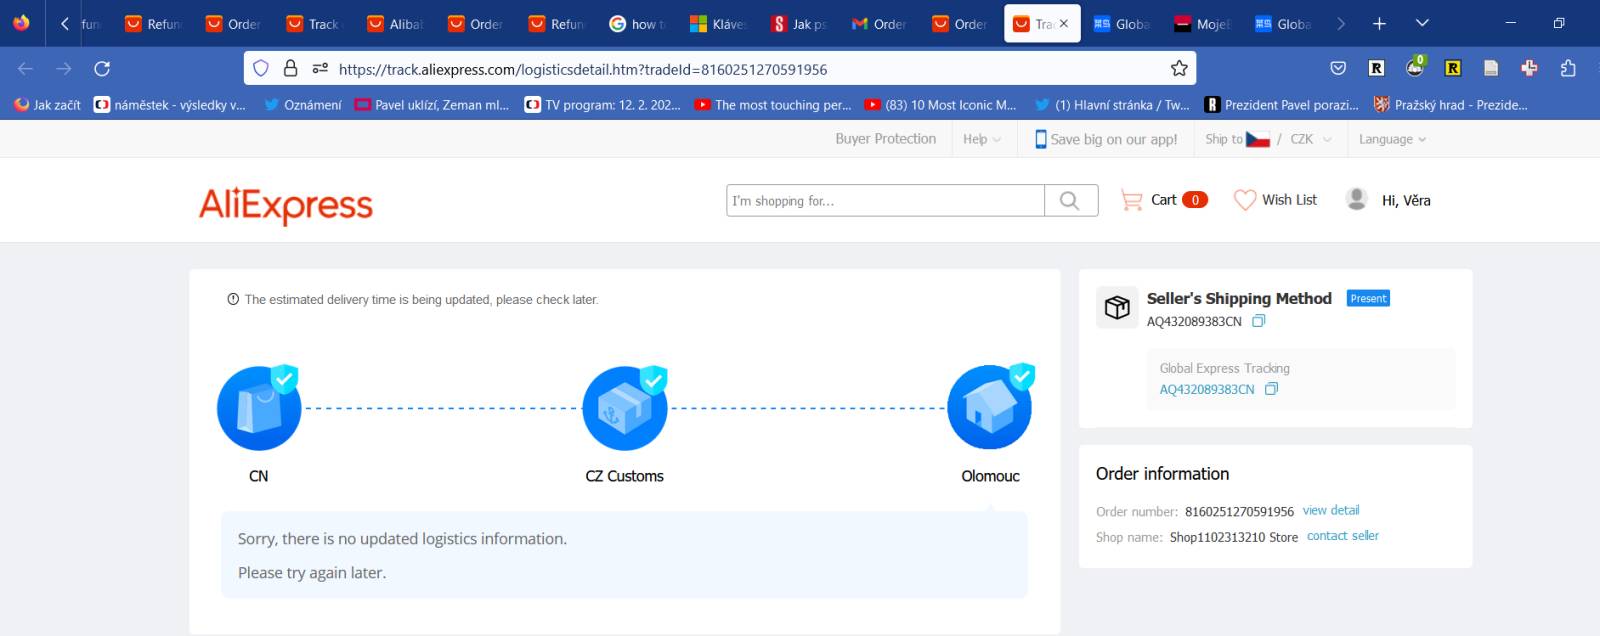Image resolution: width=1600 pixels, height=636 pixels.
Task: Switch to the Alibaba tab
Action: 395,23
